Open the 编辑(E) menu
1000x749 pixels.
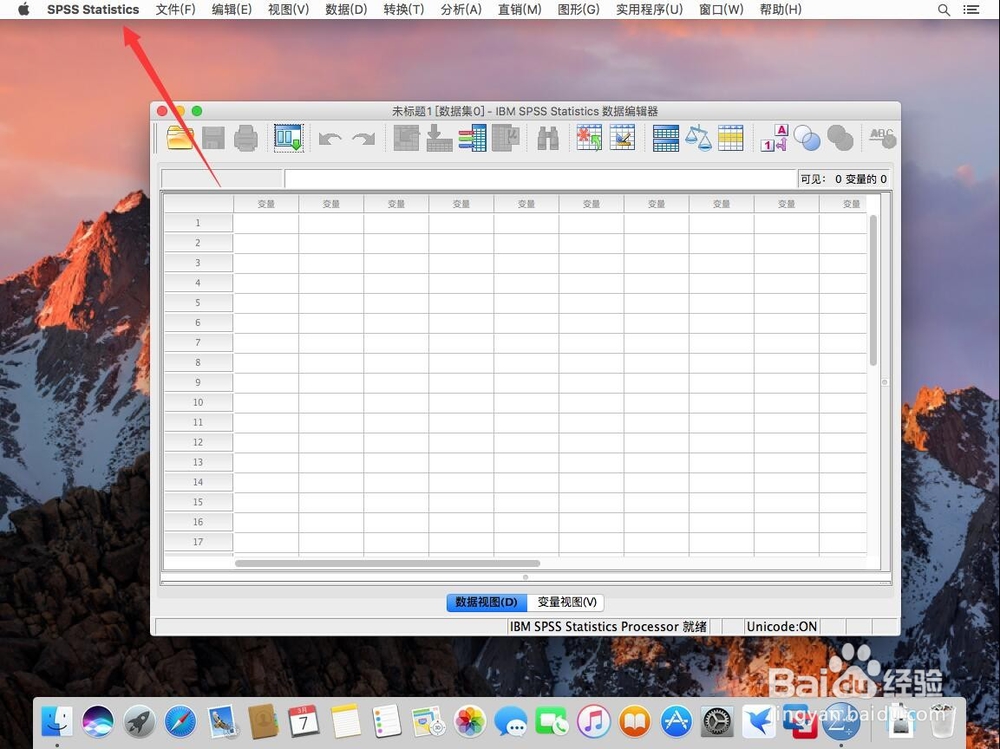232,10
